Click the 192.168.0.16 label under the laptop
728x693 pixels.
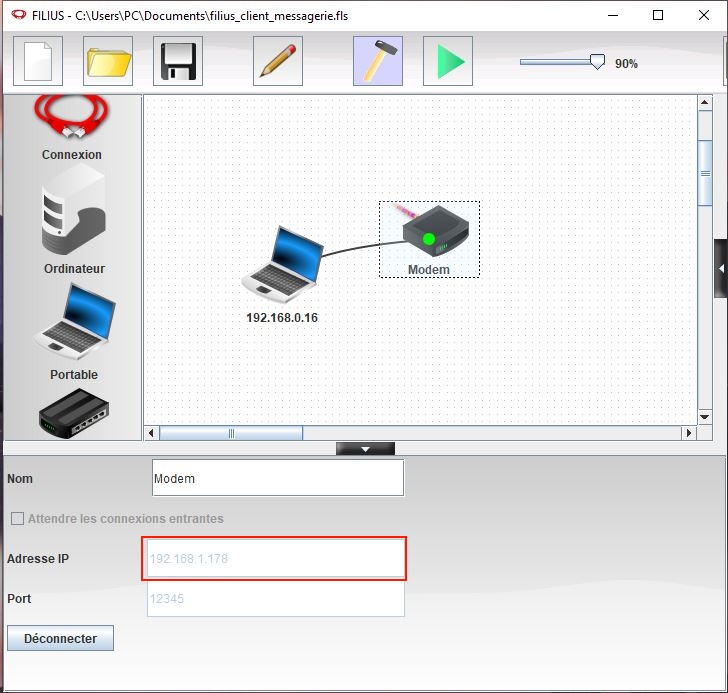[x=282, y=318]
